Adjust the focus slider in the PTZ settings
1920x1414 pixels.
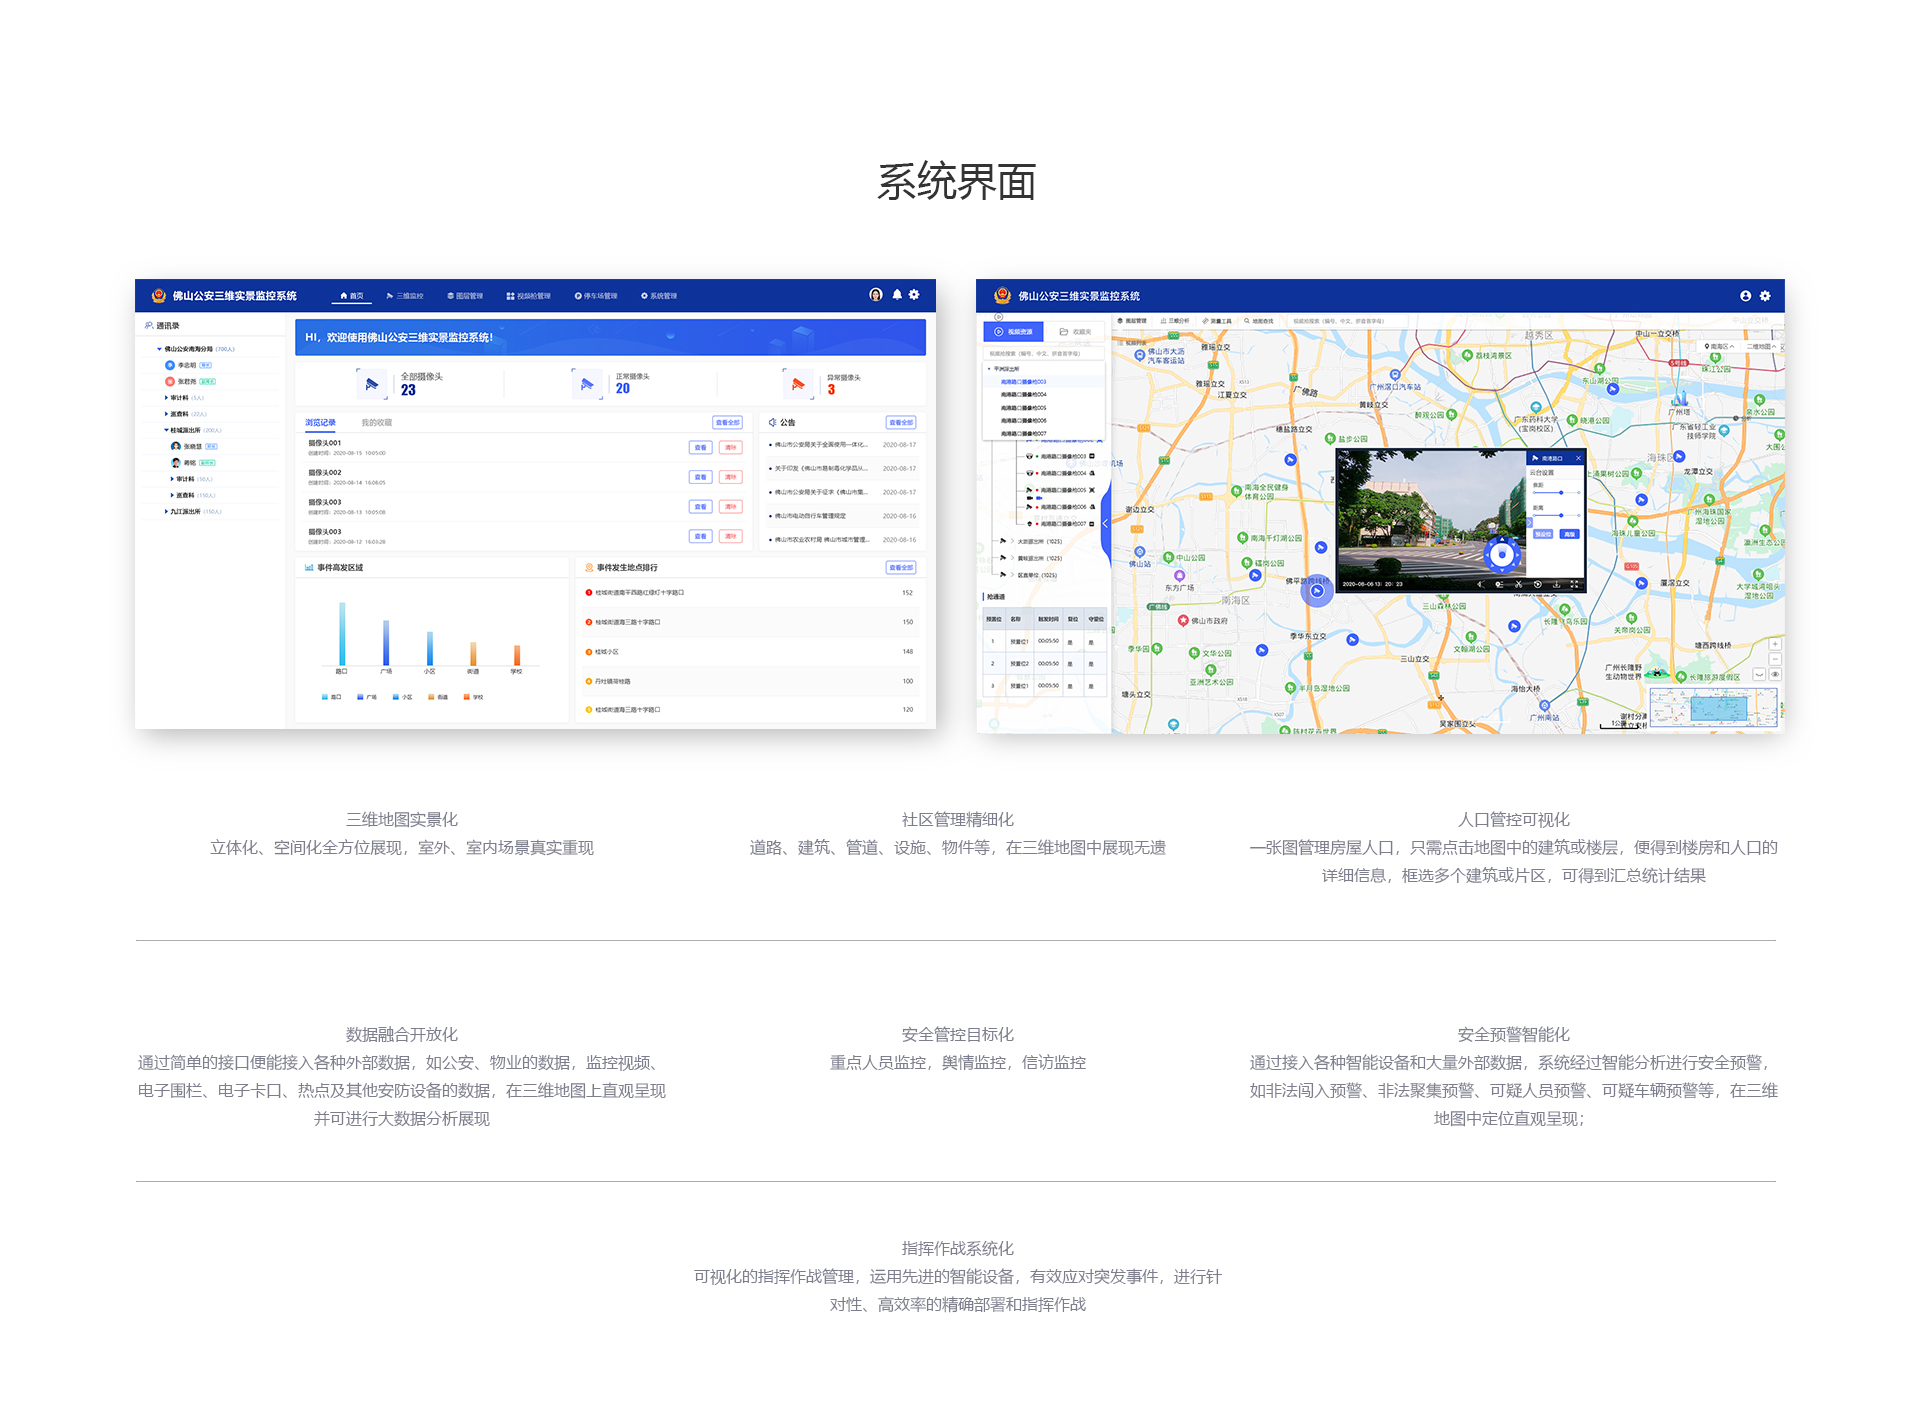(x=1561, y=492)
